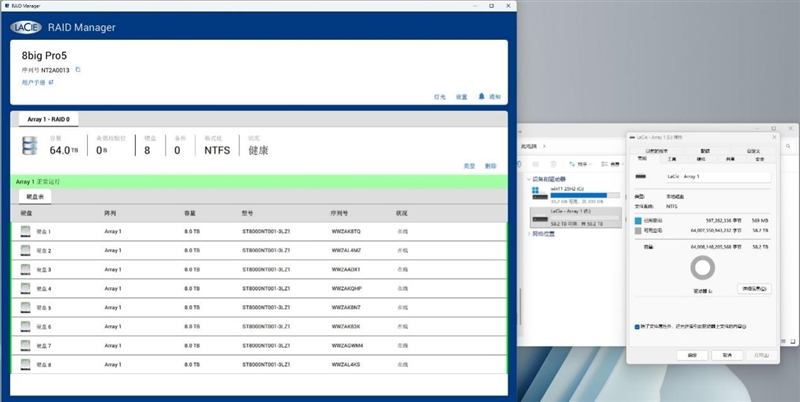
Task: Click the disk icon for 硬盘 7
Action: tap(26, 346)
